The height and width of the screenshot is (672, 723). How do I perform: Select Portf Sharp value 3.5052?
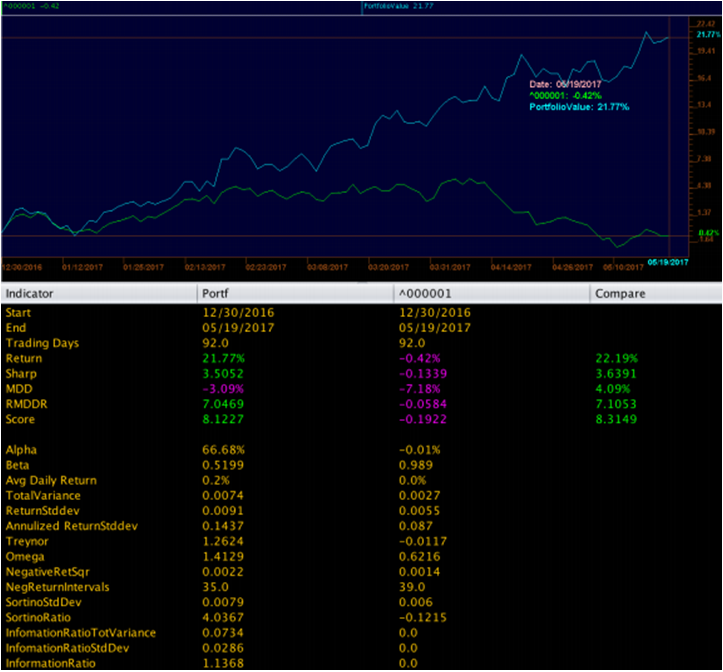[x=223, y=374]
